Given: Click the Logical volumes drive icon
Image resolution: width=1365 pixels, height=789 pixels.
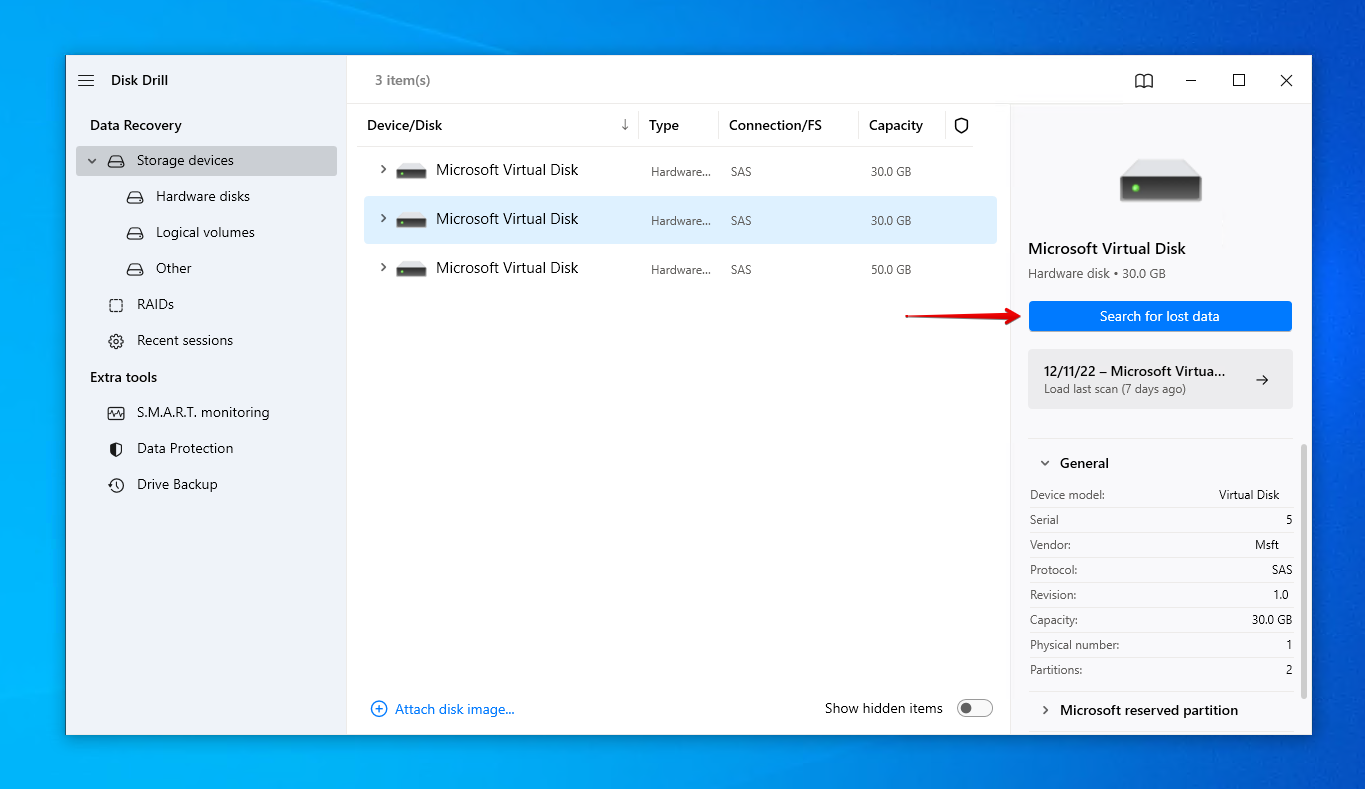Looking at the screenshot, I should [x=135, y=233].
